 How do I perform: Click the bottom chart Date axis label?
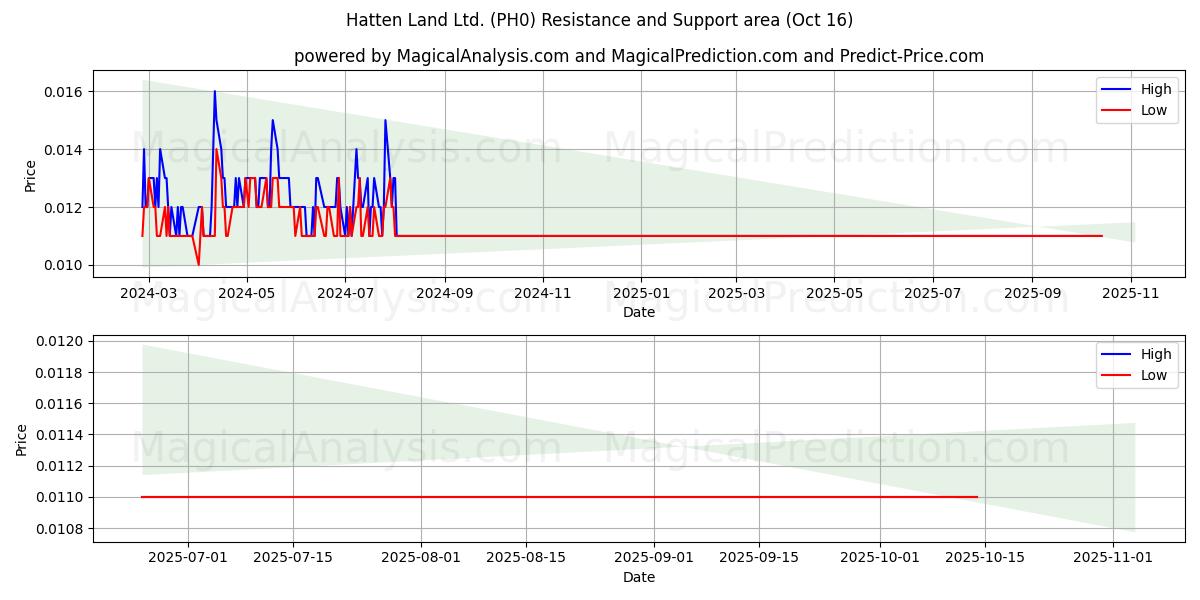(638, 577)
